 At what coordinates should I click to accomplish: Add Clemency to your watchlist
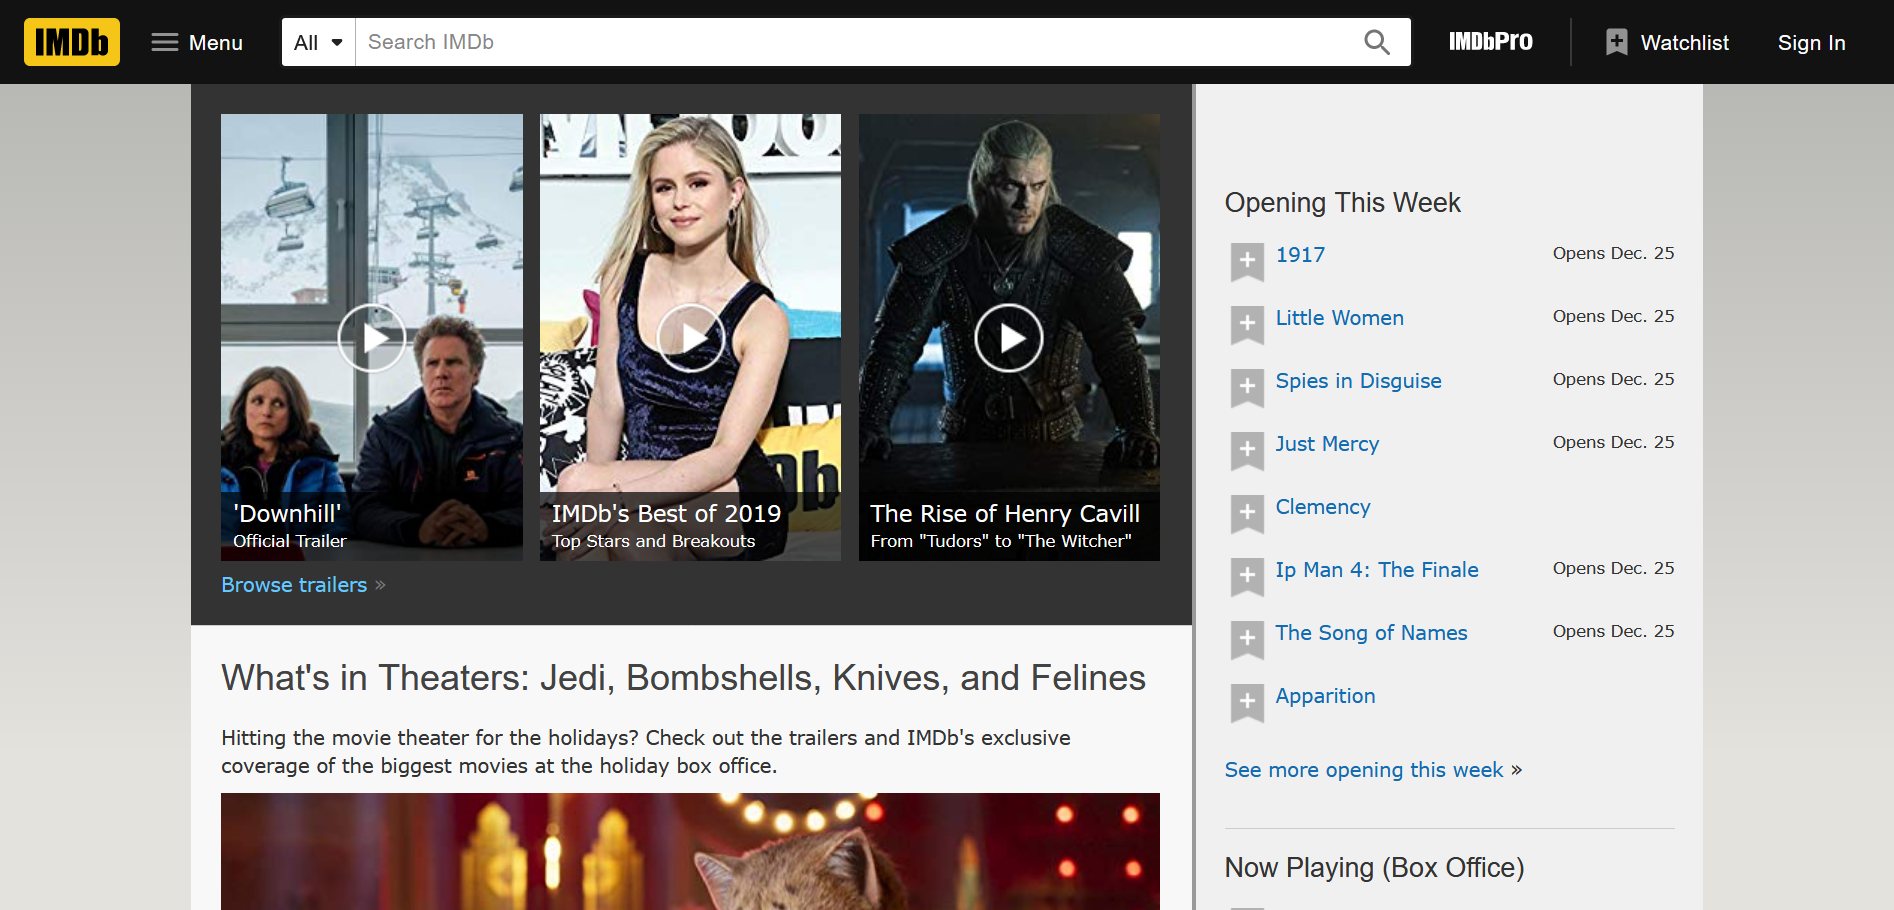tap(1247, 514)
